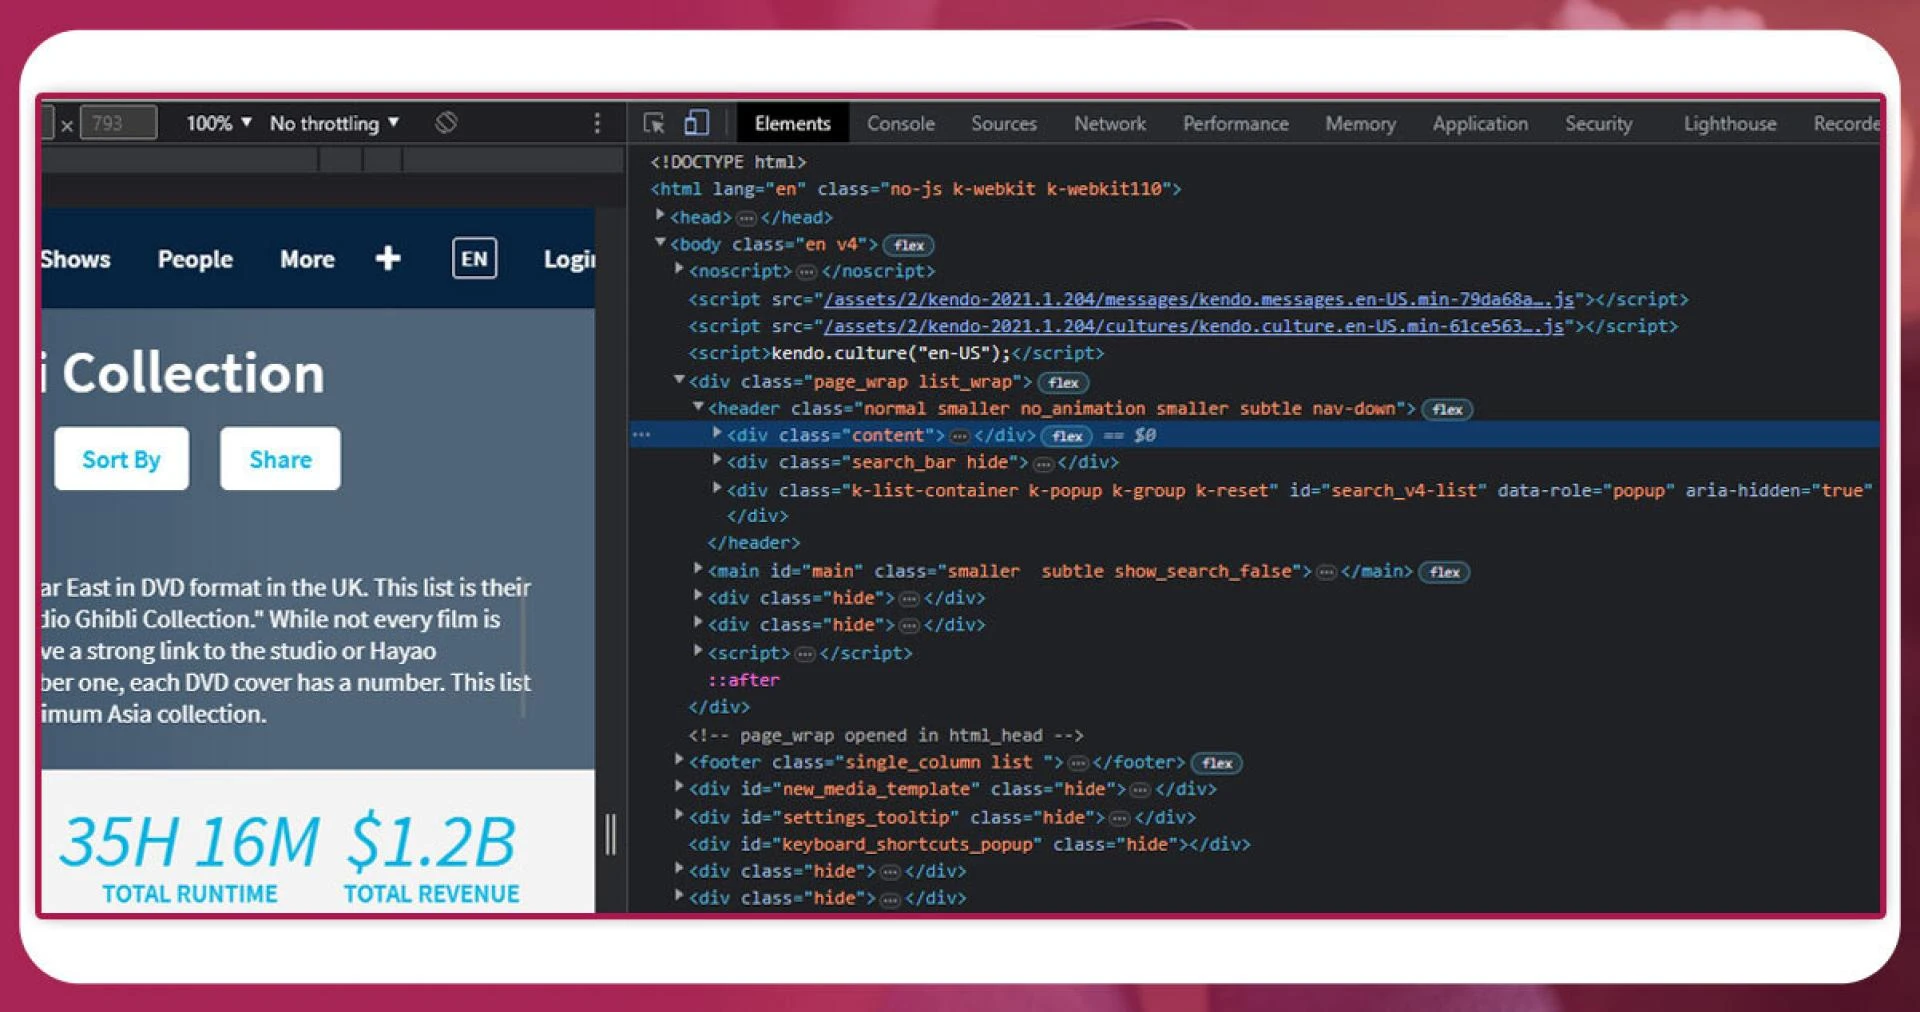Click the three-dot gutter on selected row
Image resolution: width=1920 pixels, height=1012 pixels.
pos(641,435)
